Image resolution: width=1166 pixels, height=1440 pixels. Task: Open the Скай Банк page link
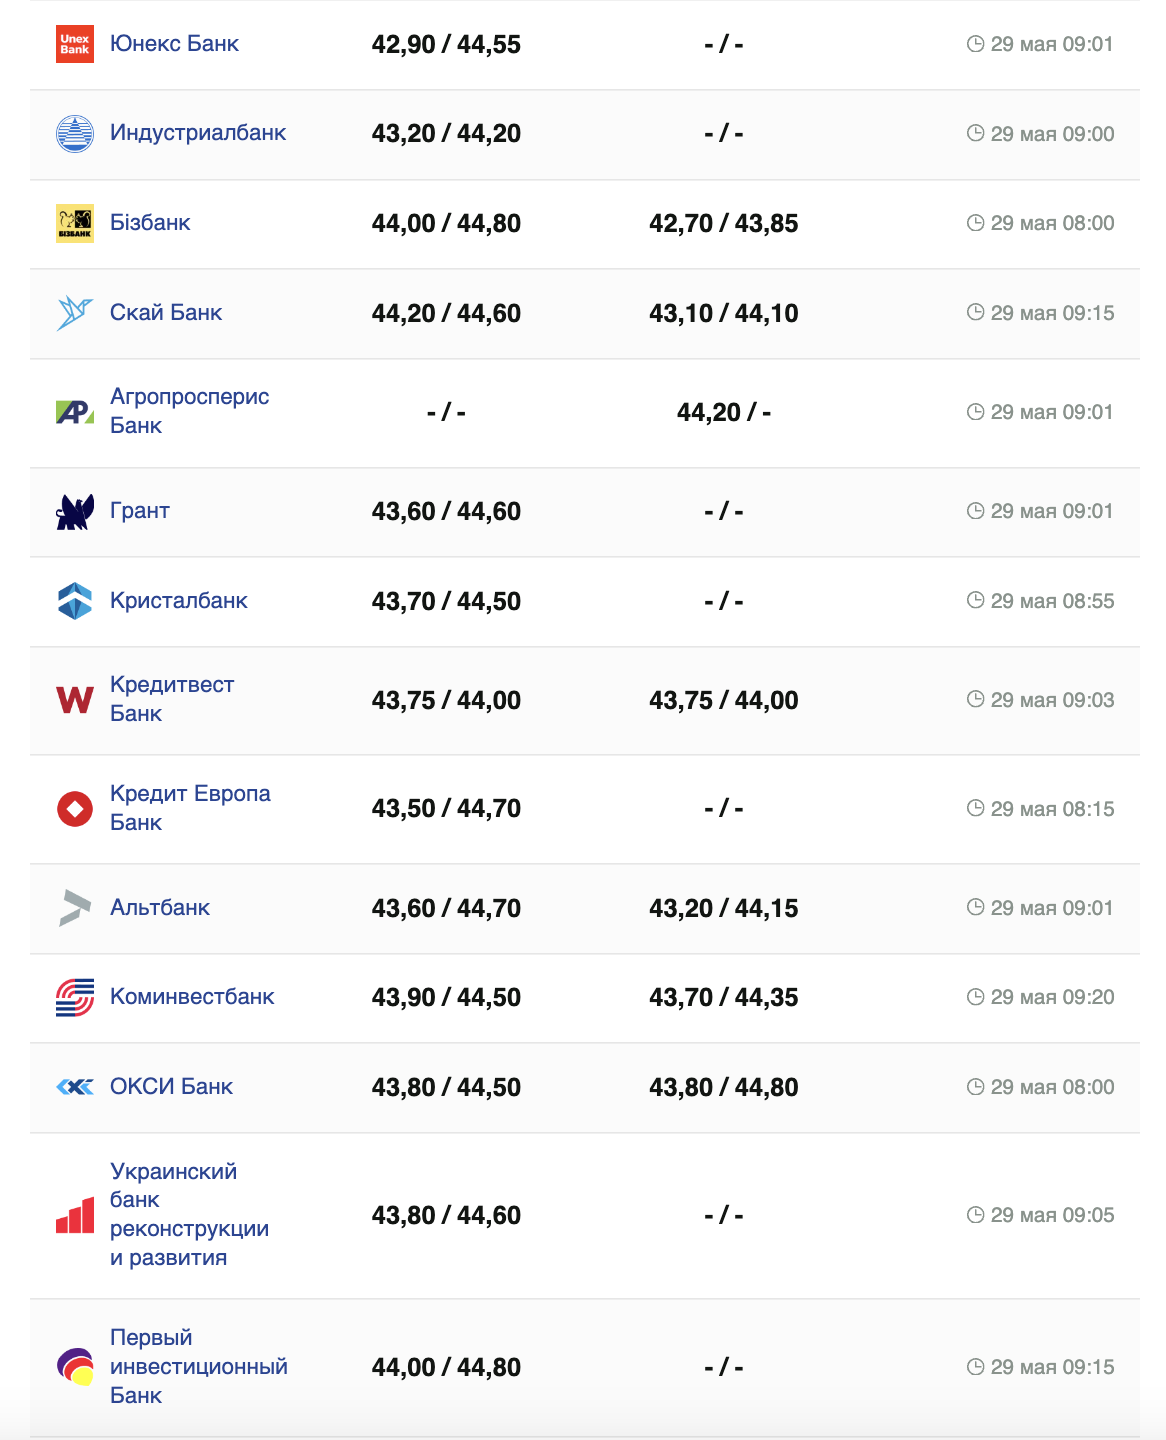click(166, 313)
